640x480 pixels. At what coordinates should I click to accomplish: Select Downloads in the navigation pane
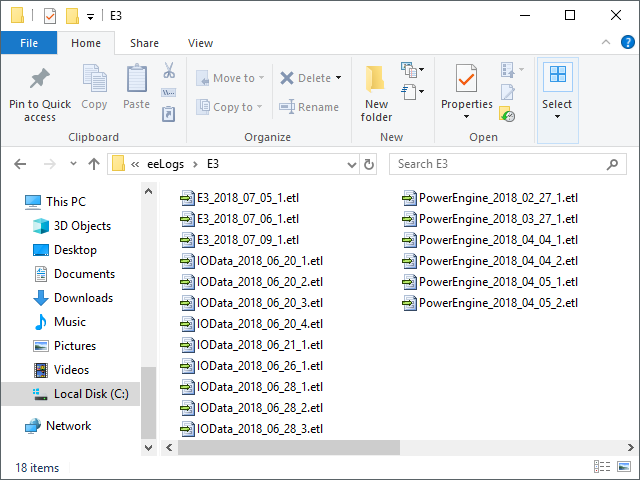point(83,298)
